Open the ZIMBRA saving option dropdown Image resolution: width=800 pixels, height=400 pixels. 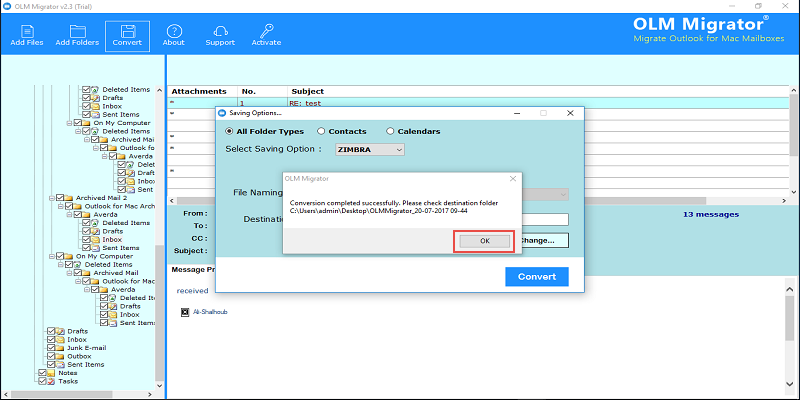pos(370,149)
